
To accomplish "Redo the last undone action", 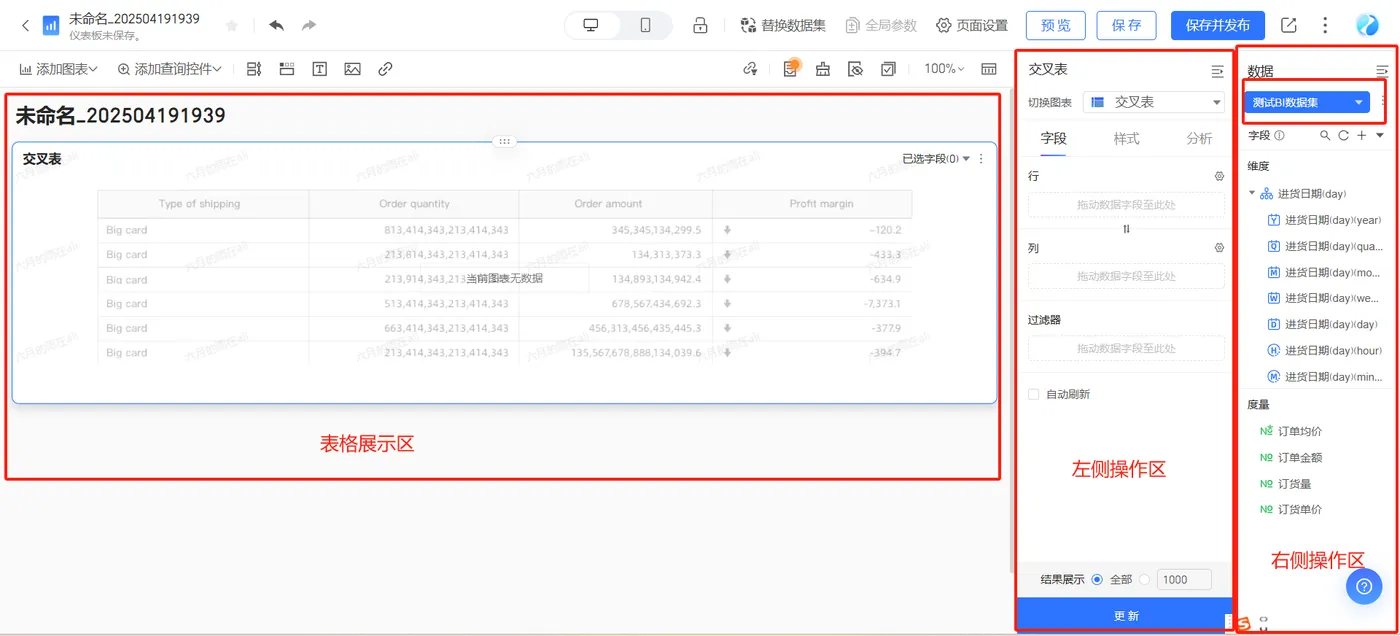I will pos(309,25).
